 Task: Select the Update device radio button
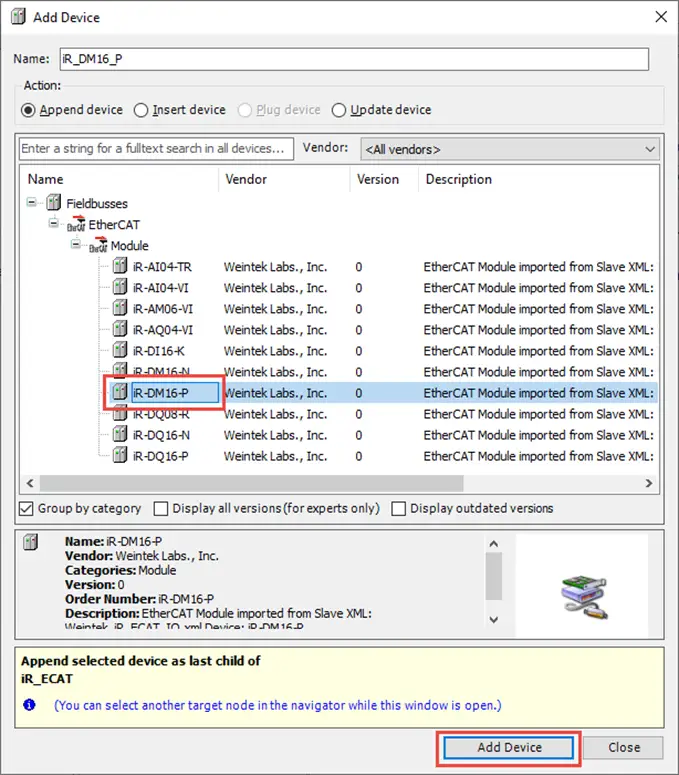[x=339, y=110]
